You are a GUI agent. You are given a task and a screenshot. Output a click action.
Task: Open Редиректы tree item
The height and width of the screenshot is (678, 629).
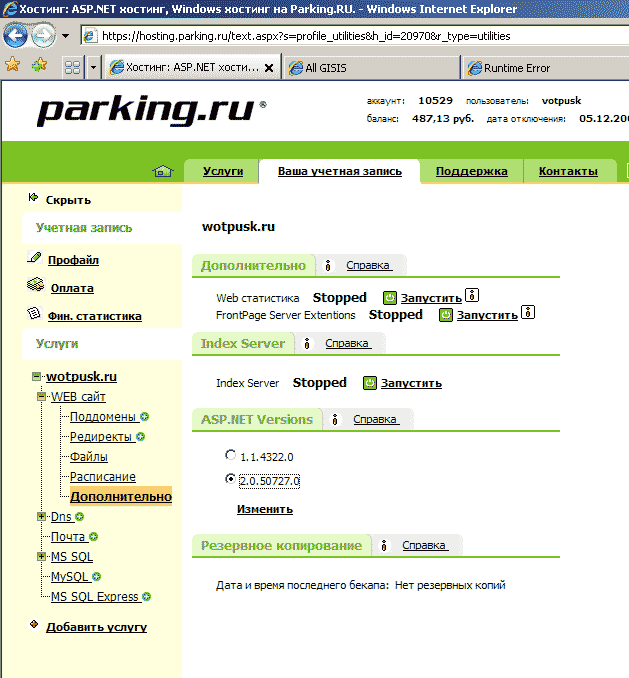coord(101,437)
